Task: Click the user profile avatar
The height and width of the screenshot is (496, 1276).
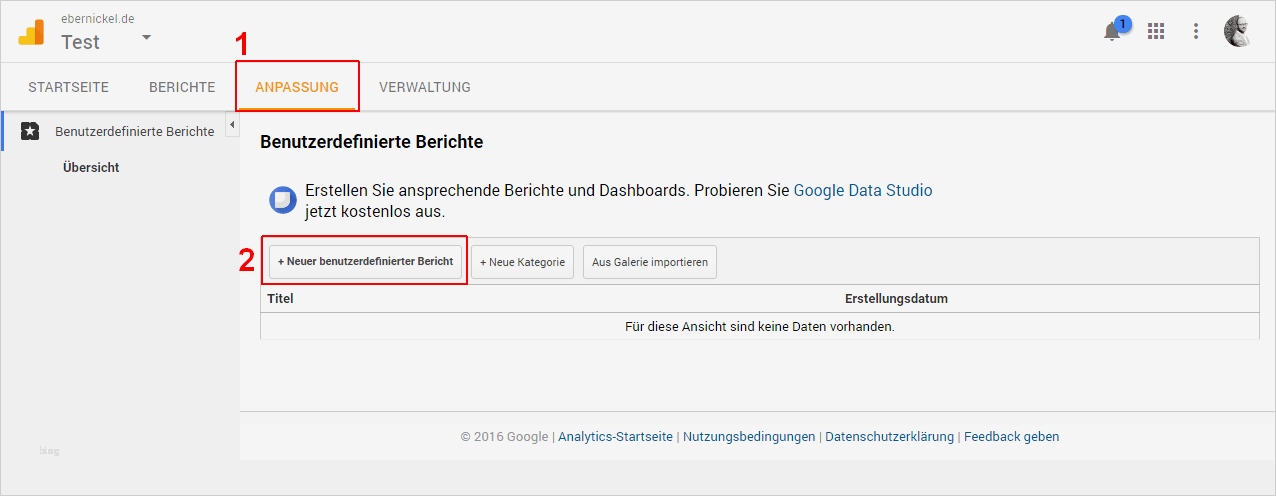Action: click(x=1238, y=31)
